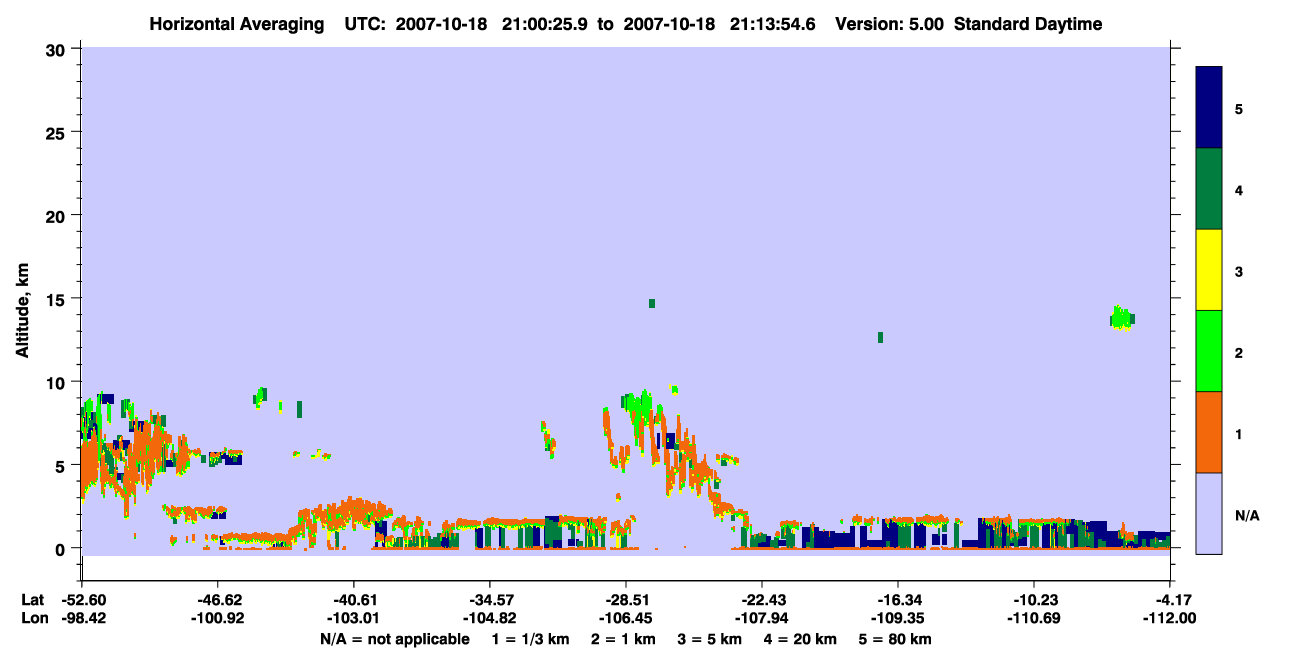Click latitude value -52.60
1300x667 pixels.
pos(82,600)
